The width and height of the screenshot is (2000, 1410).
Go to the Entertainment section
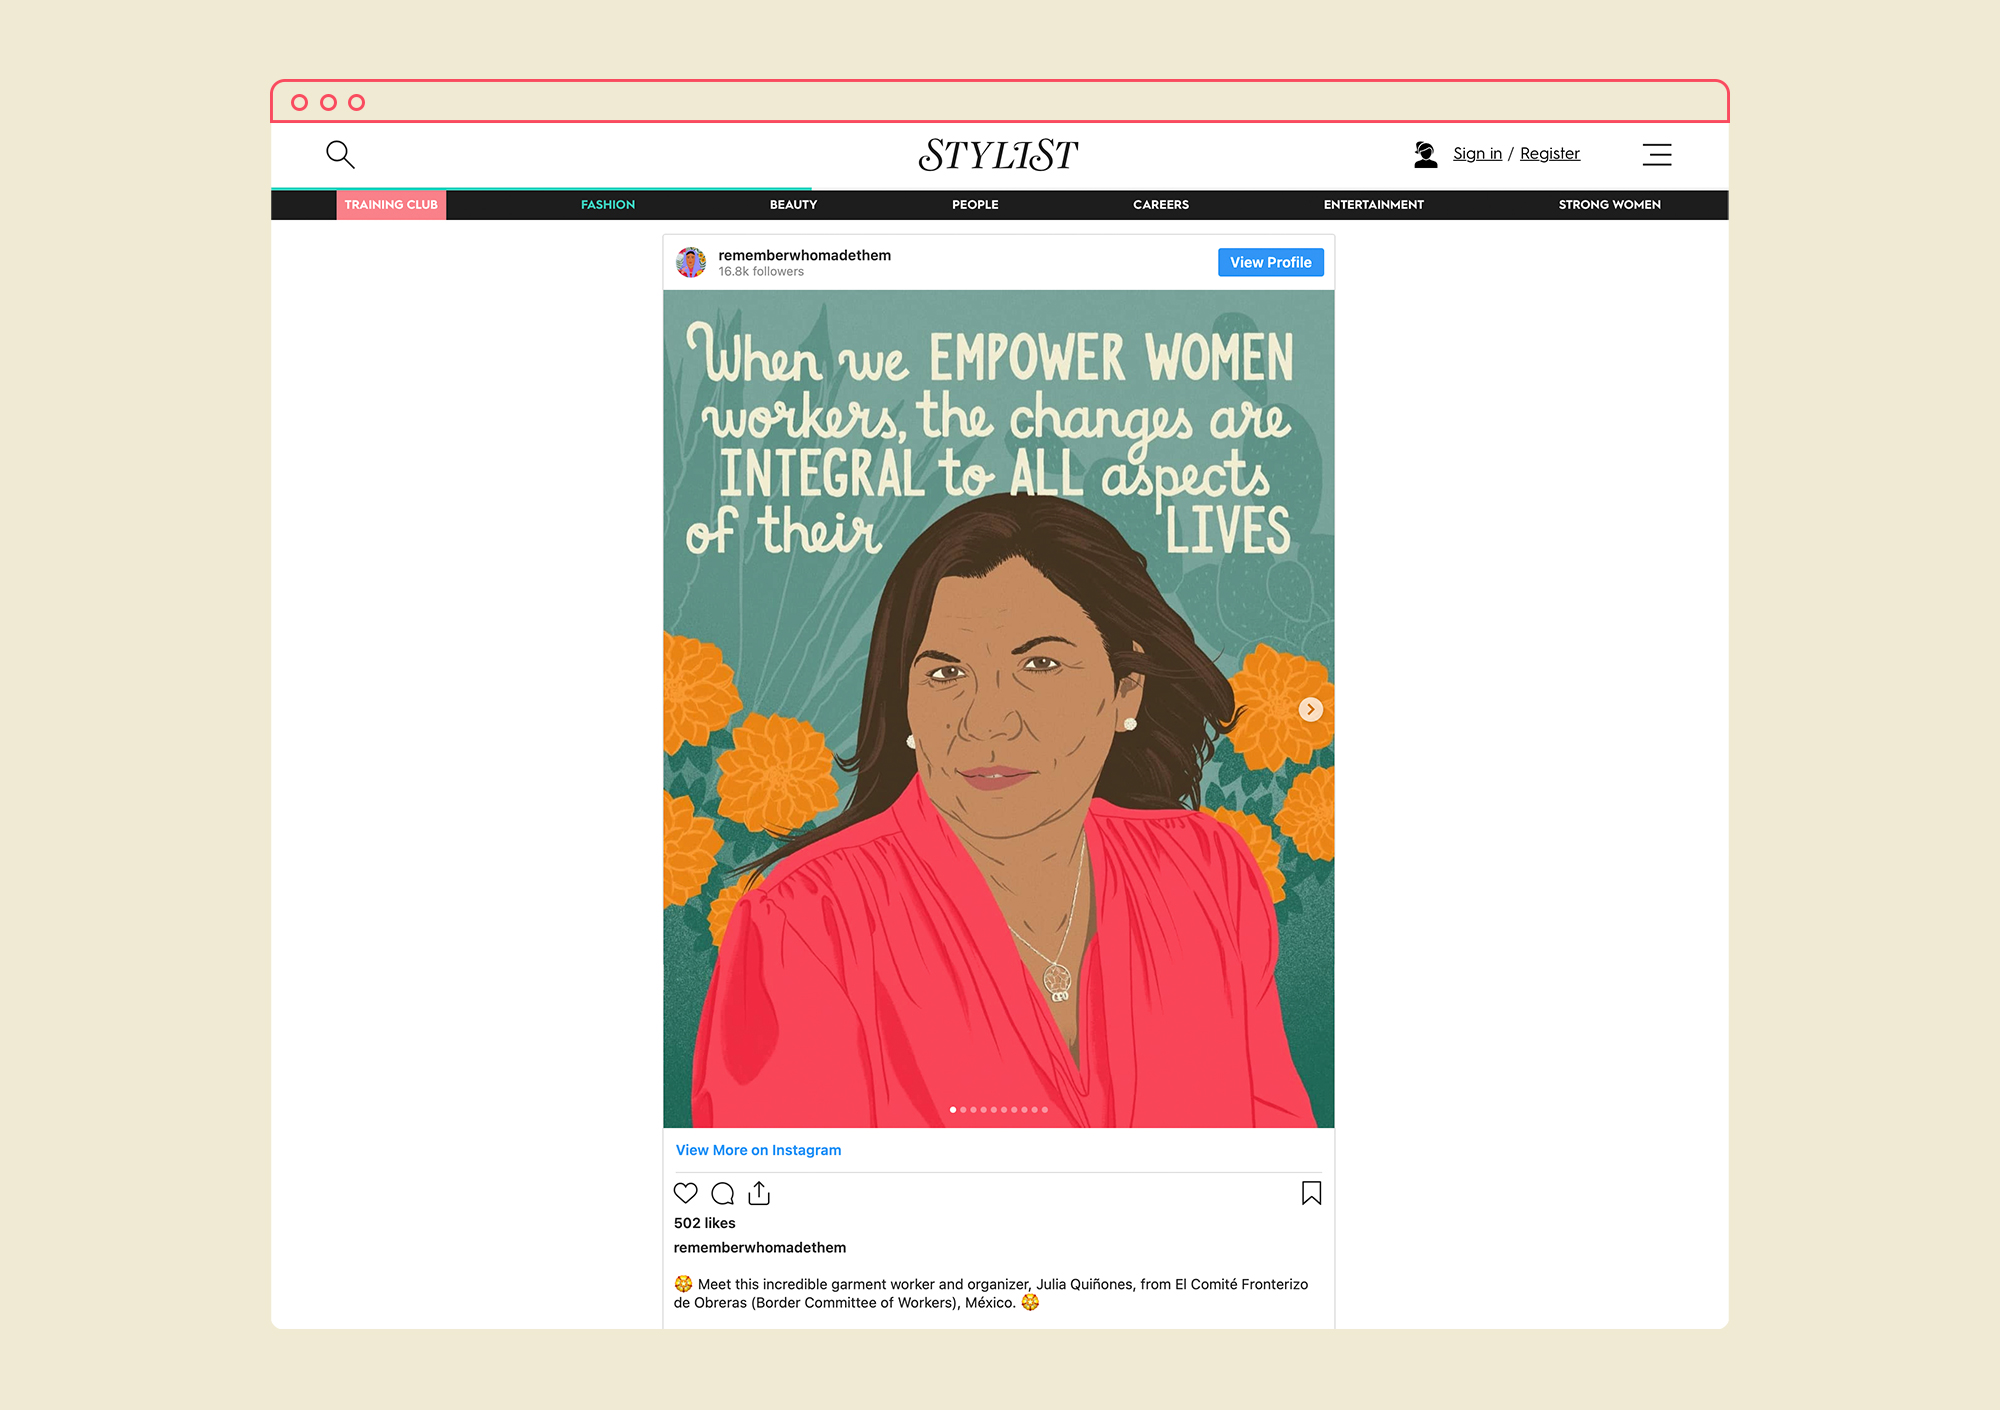1374,204
